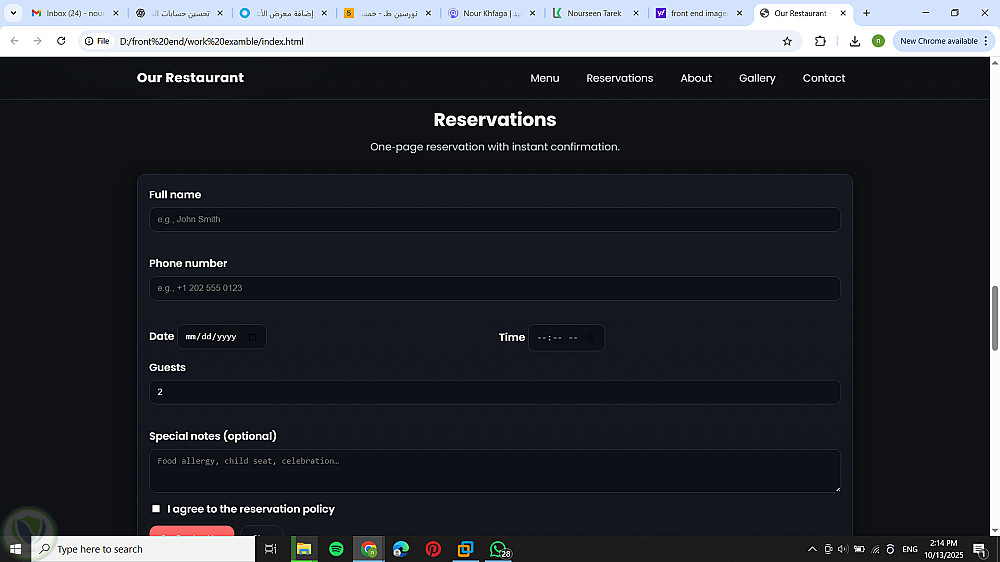Open the Chrome profile avatar
This screenshot has width=1000, height=562.
878,41
